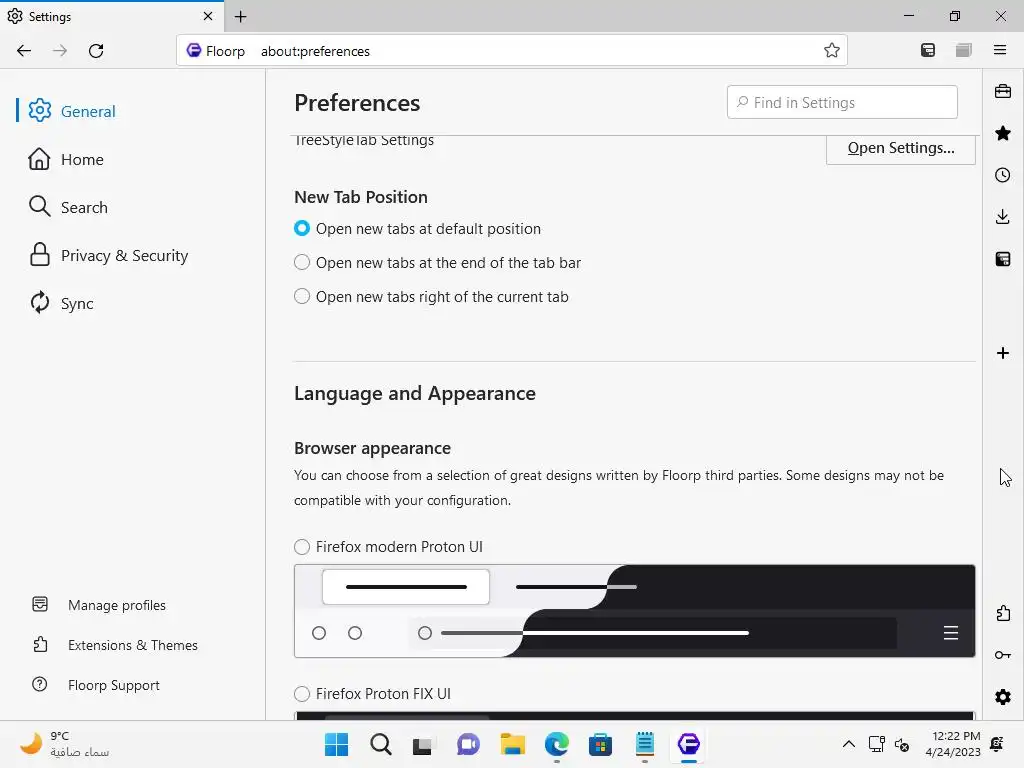Open sidebar settings gear icon
The image size is (1024, 768).
tap(1003, 697)
